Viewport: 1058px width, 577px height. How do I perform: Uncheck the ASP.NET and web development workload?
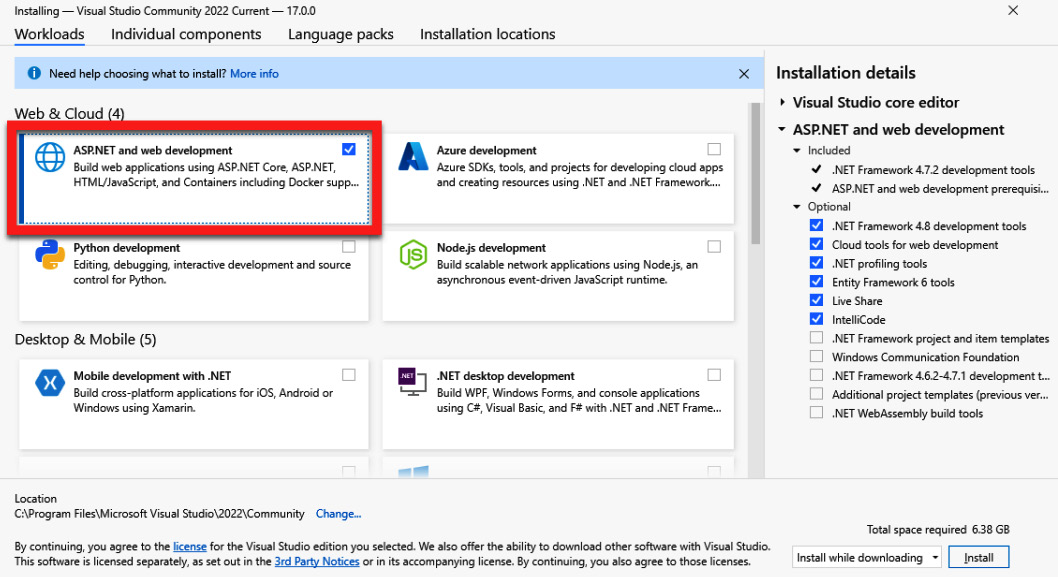coord(349,149)
